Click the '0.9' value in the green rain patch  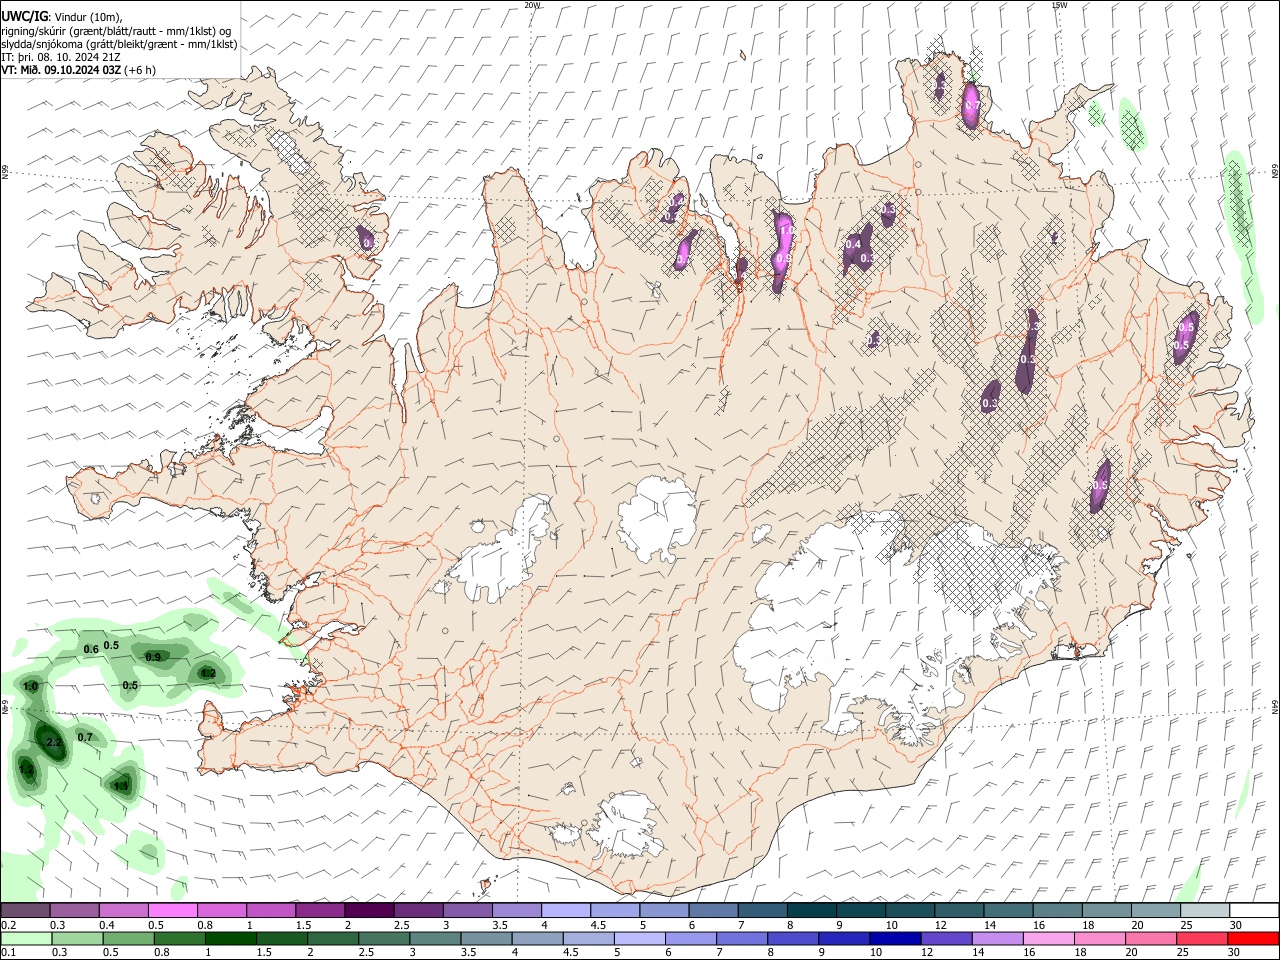[153, 658]
